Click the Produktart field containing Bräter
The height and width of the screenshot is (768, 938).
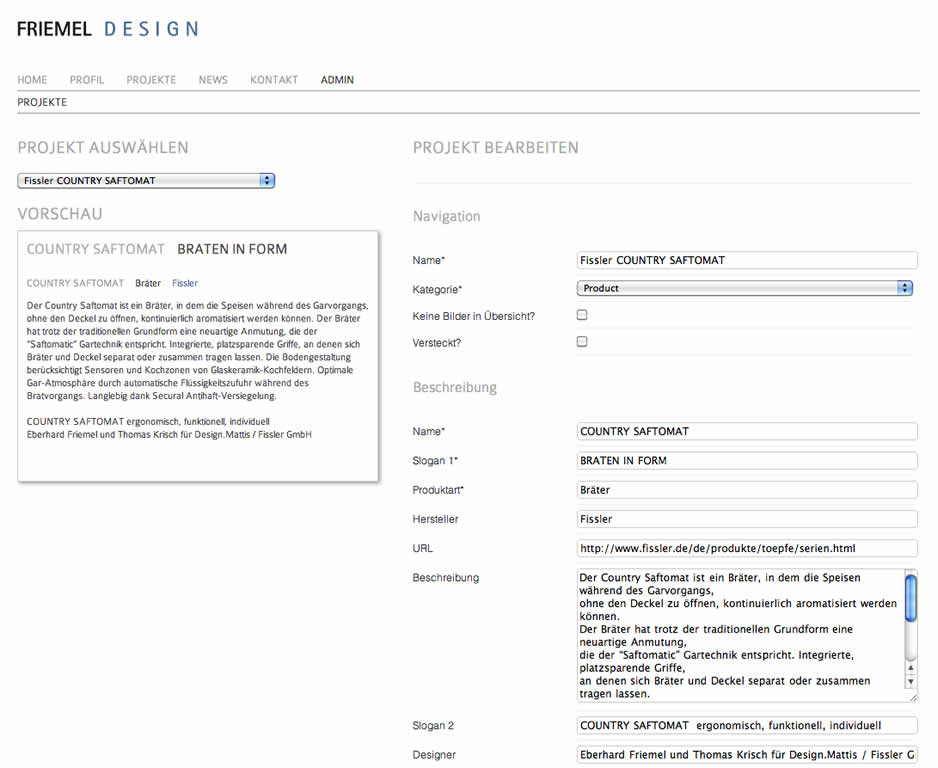click(747, 490)
